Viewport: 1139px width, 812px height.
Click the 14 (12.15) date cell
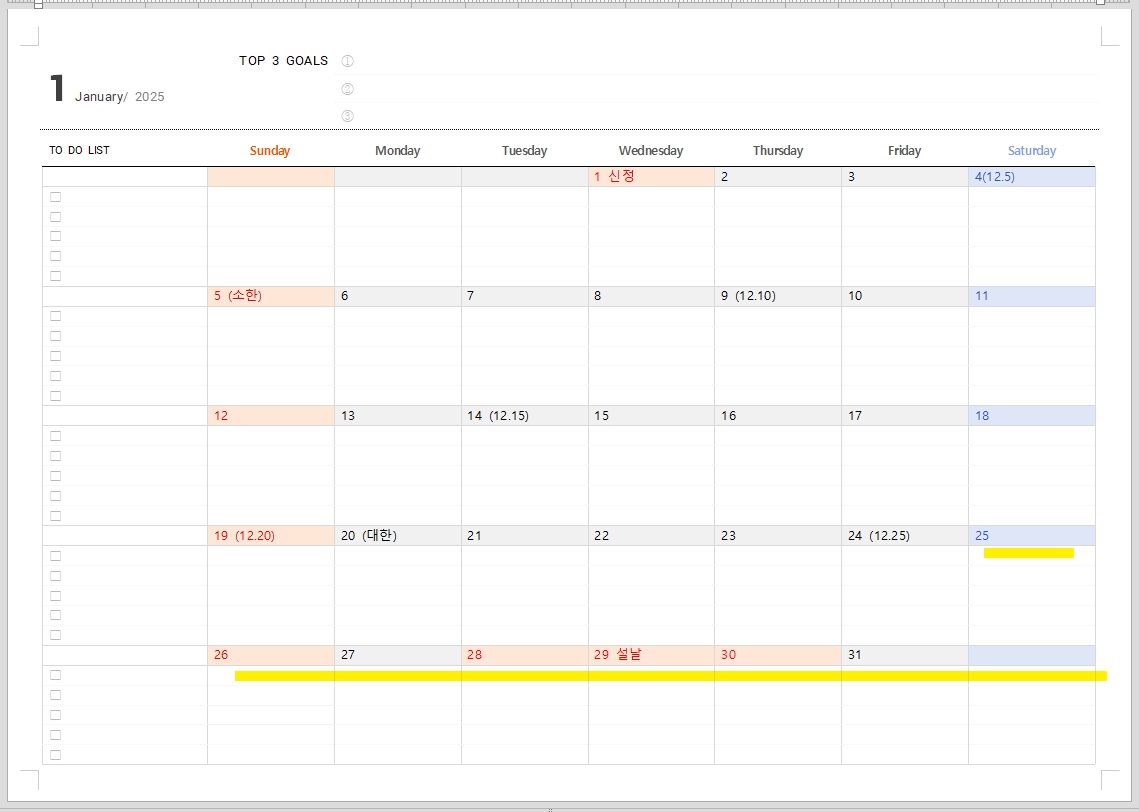pos(524,415)
